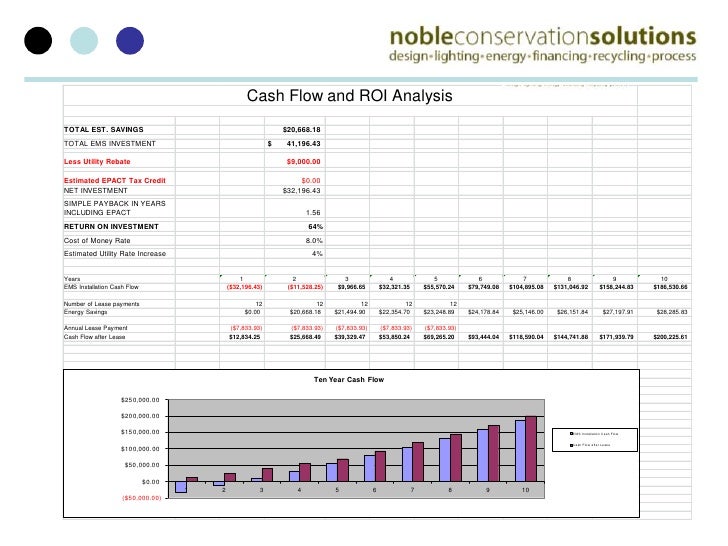
Task: Click the red 'Less Utility Rebate' label
Action: tap(97, 162)
